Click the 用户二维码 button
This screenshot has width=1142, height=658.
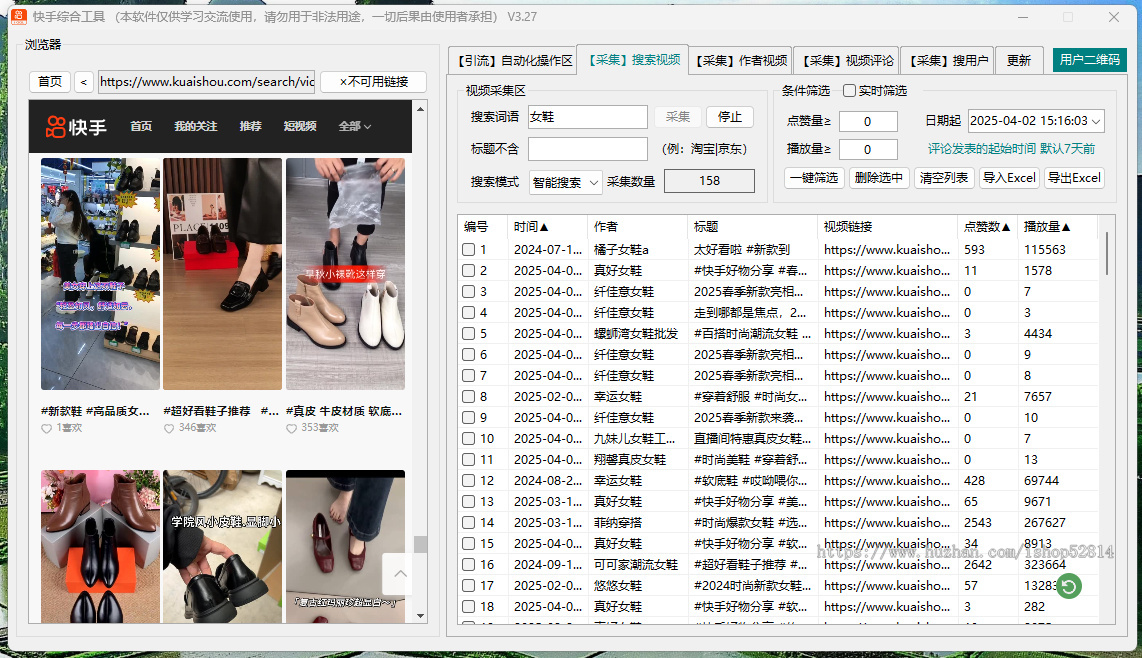1090,60
